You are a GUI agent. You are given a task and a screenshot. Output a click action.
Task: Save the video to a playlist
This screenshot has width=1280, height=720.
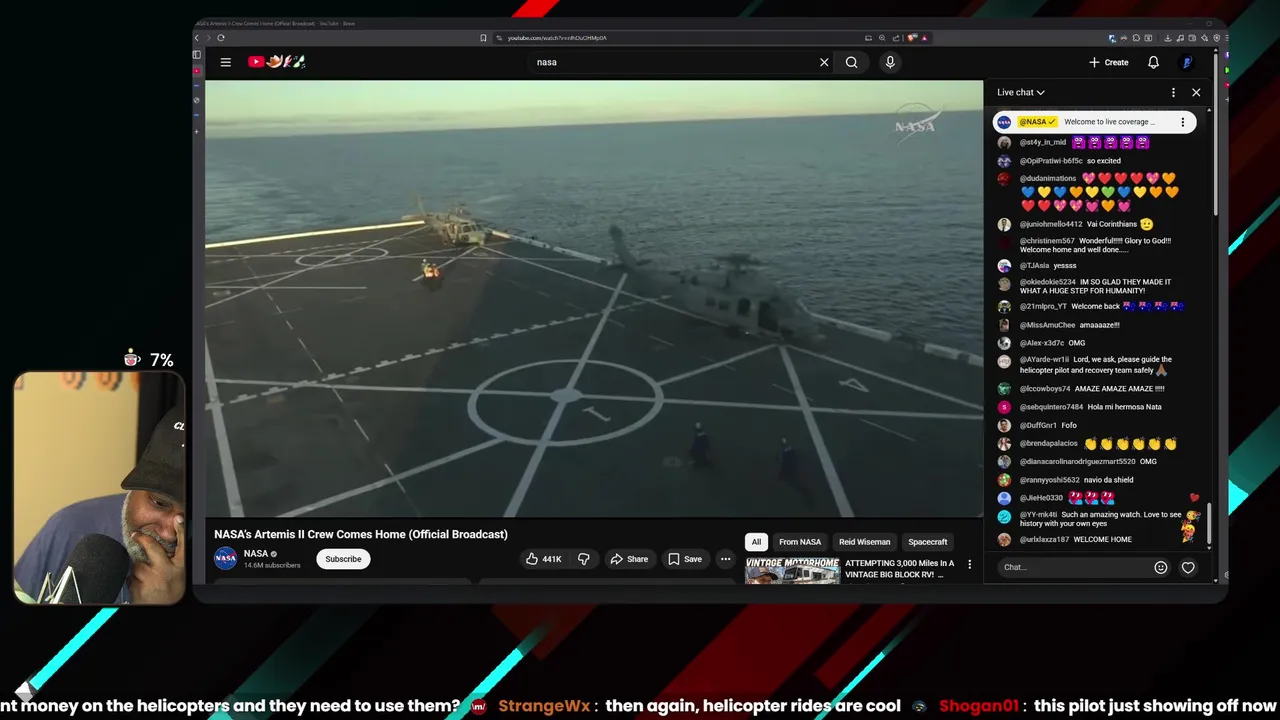685,559
